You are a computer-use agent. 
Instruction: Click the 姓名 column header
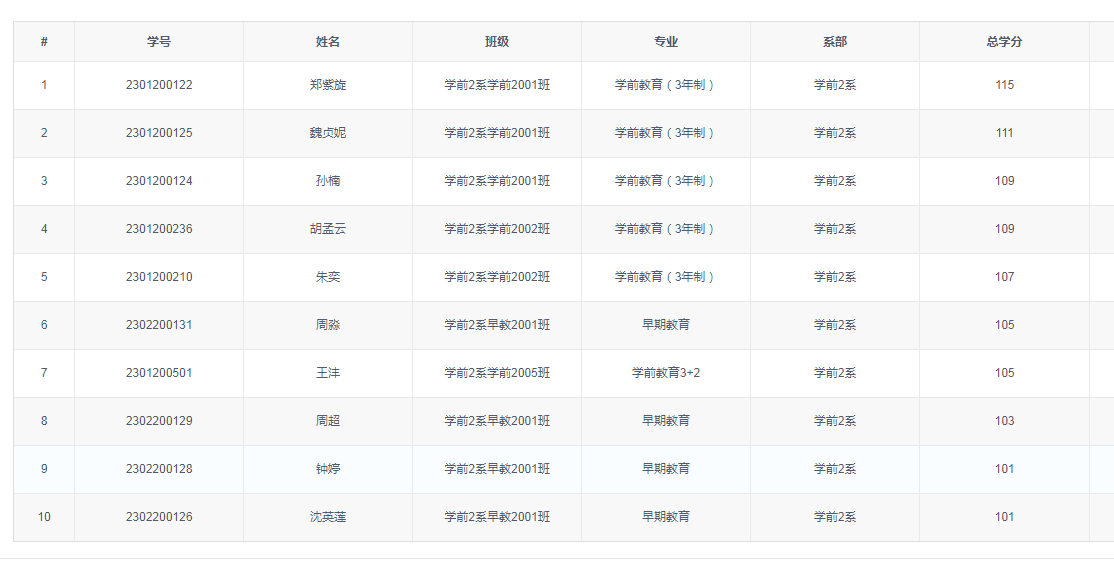[328, 42]
